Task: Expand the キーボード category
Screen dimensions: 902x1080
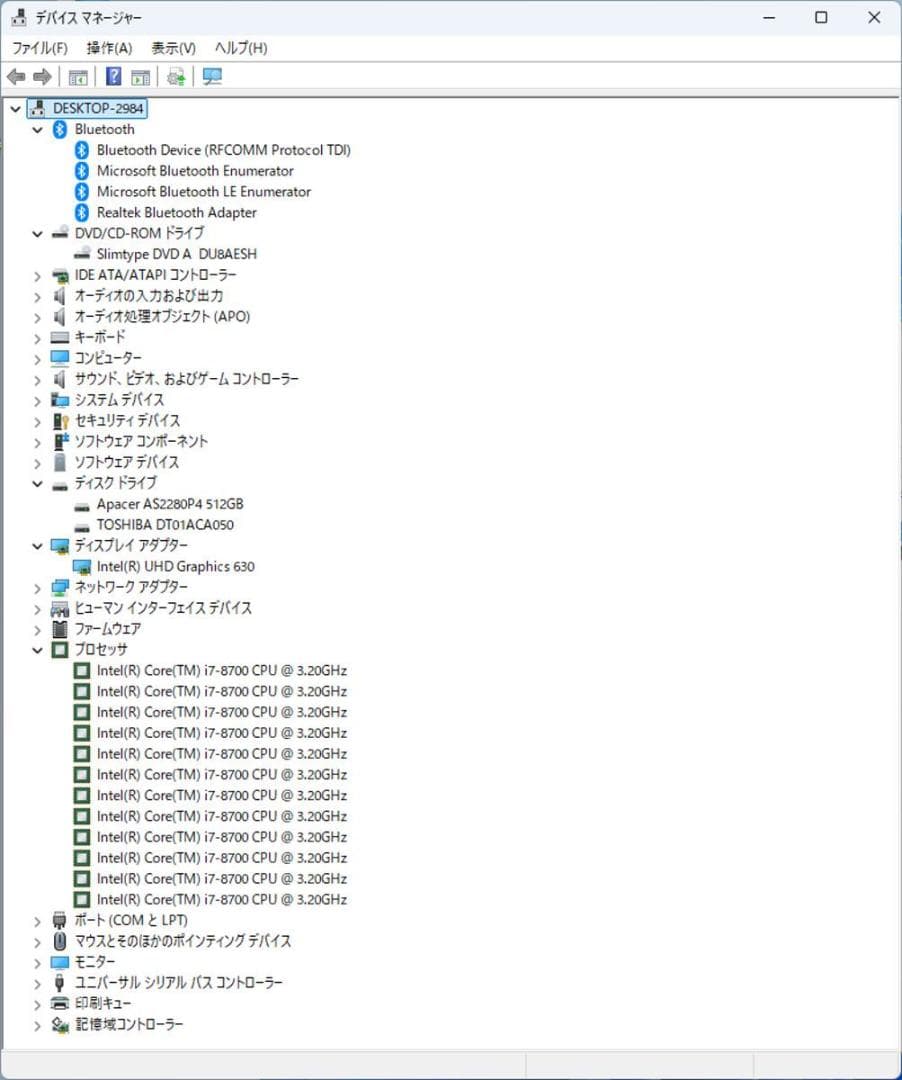Action: point(37,338)
